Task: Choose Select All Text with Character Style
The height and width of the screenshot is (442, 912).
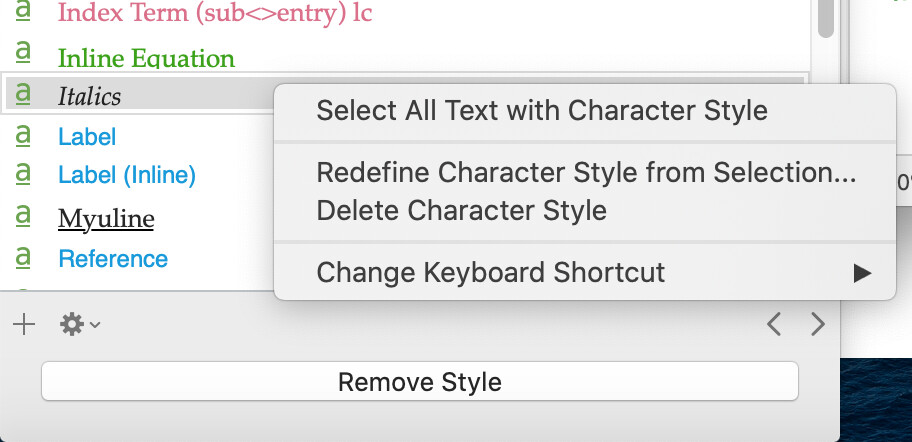Action: tap(542, 110)
